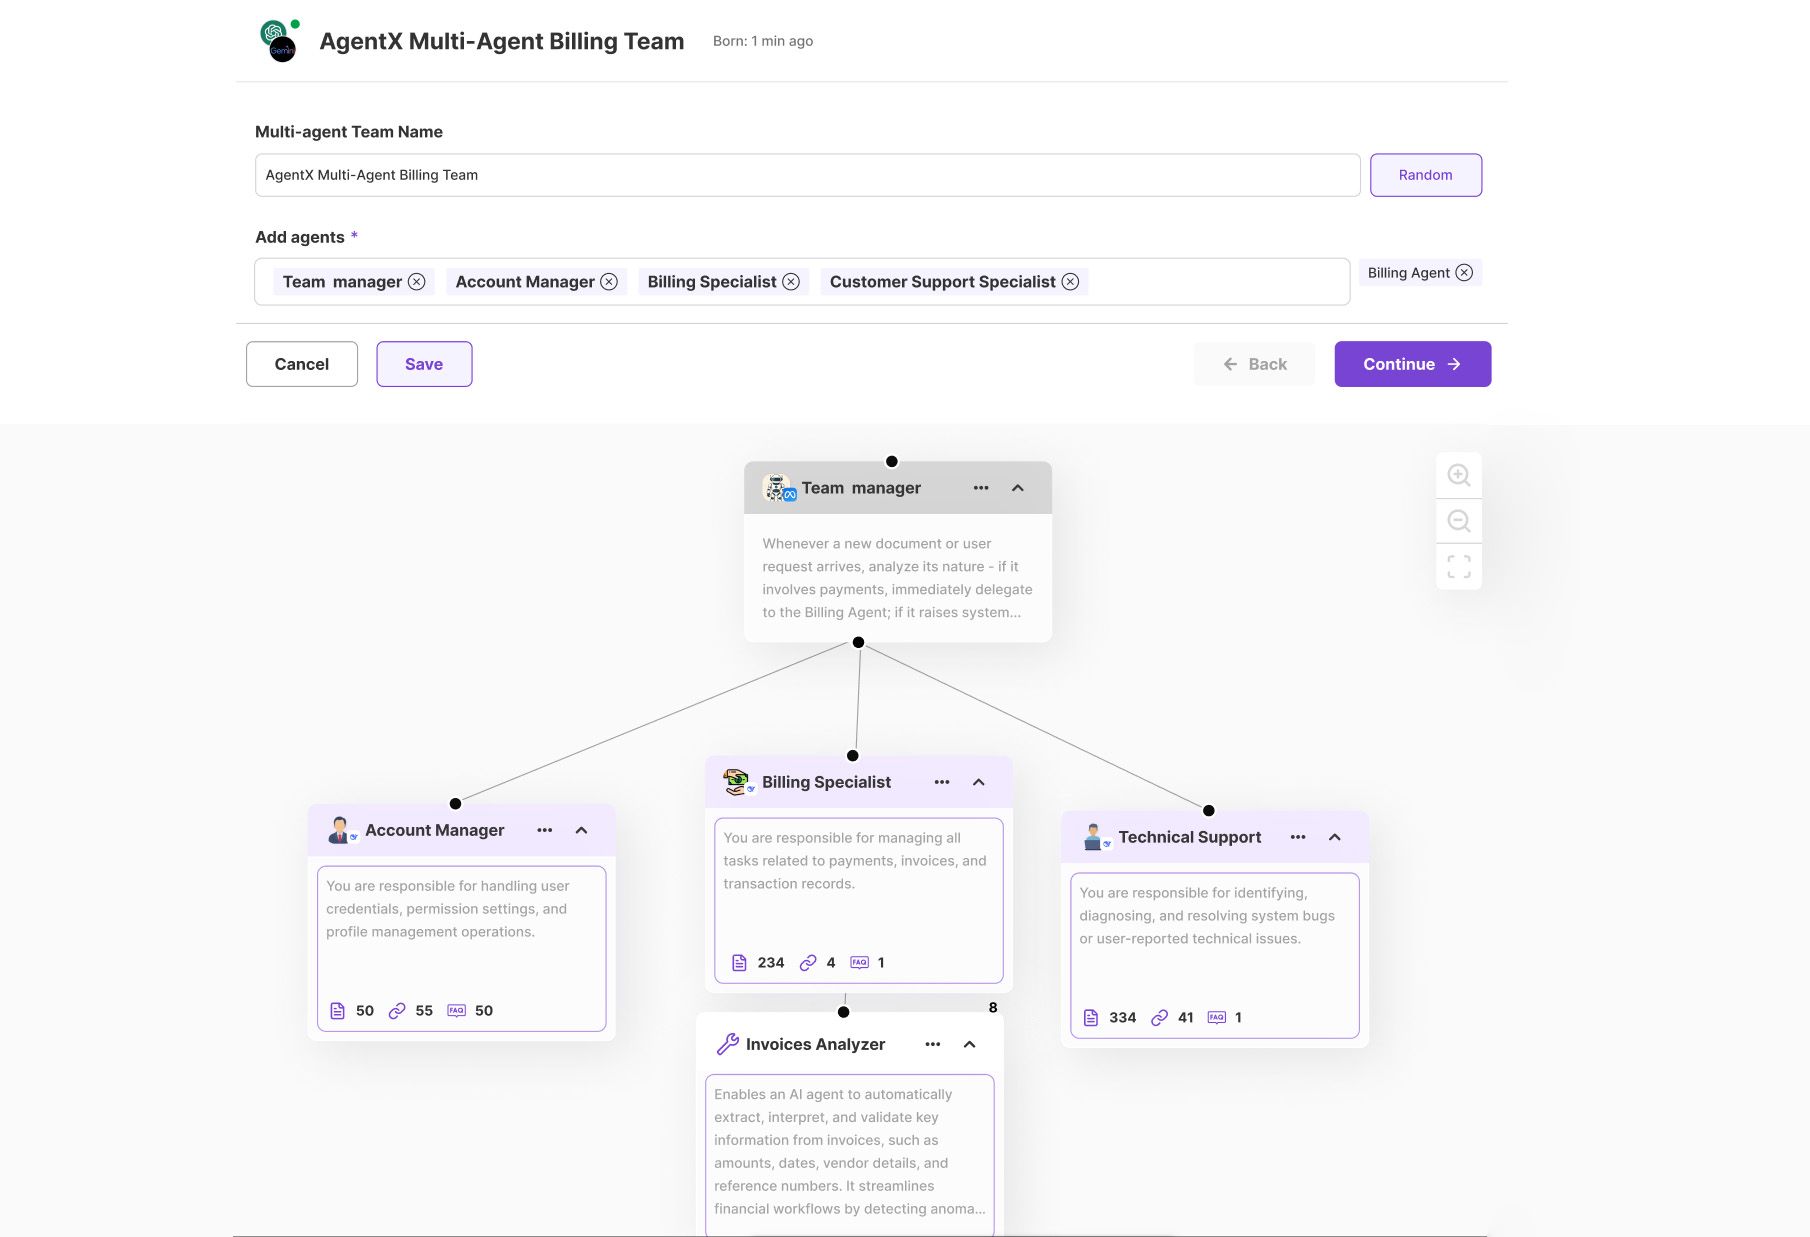Open Billing Specialist node options menu
Viewport: 1810px width, 1237px height.
[x=942, y=782]
